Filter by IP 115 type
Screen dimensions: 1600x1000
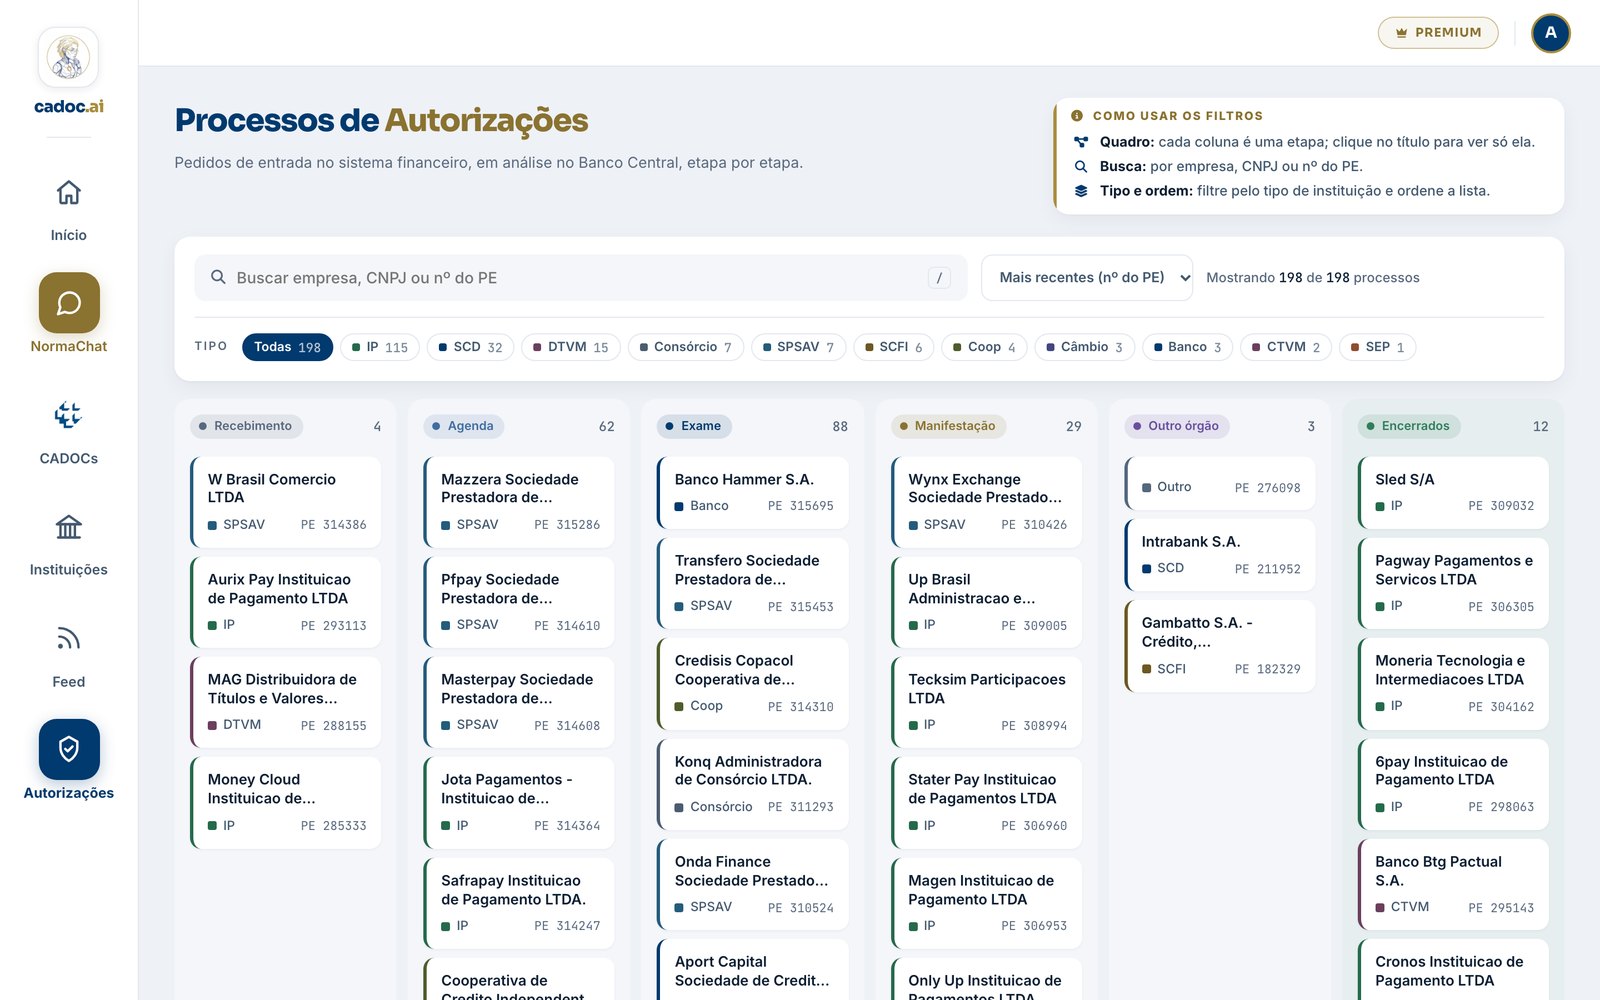[x=380, y=347]
